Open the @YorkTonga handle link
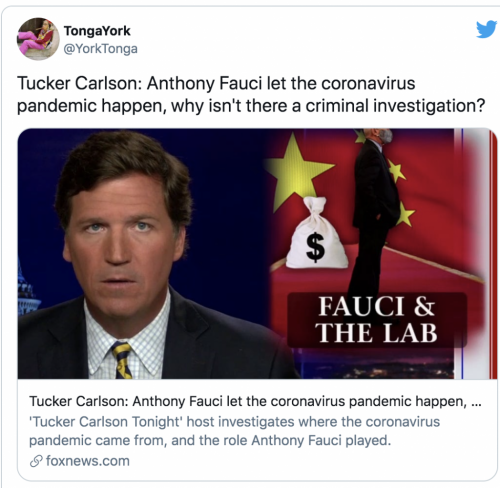Image resolution: width=500 pixels, height=488 pixels. pos(100,49)
